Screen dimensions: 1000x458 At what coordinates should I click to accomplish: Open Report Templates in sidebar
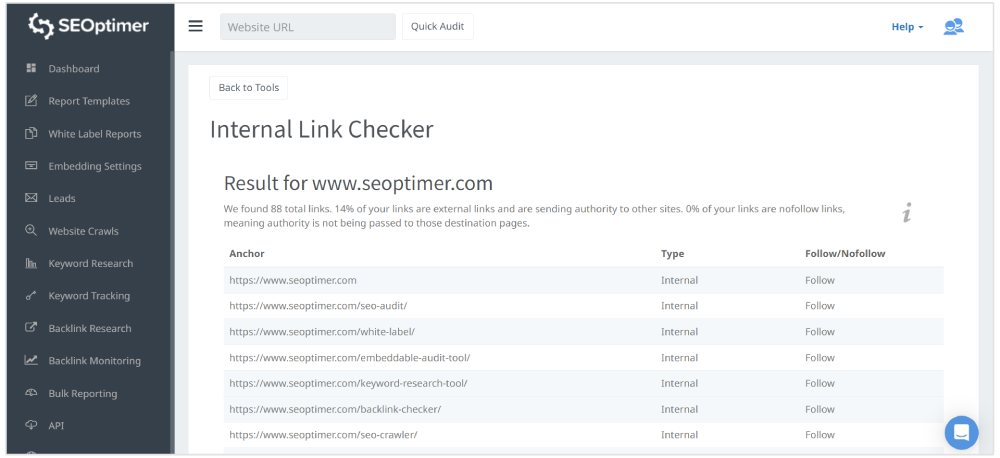[89, 101]
